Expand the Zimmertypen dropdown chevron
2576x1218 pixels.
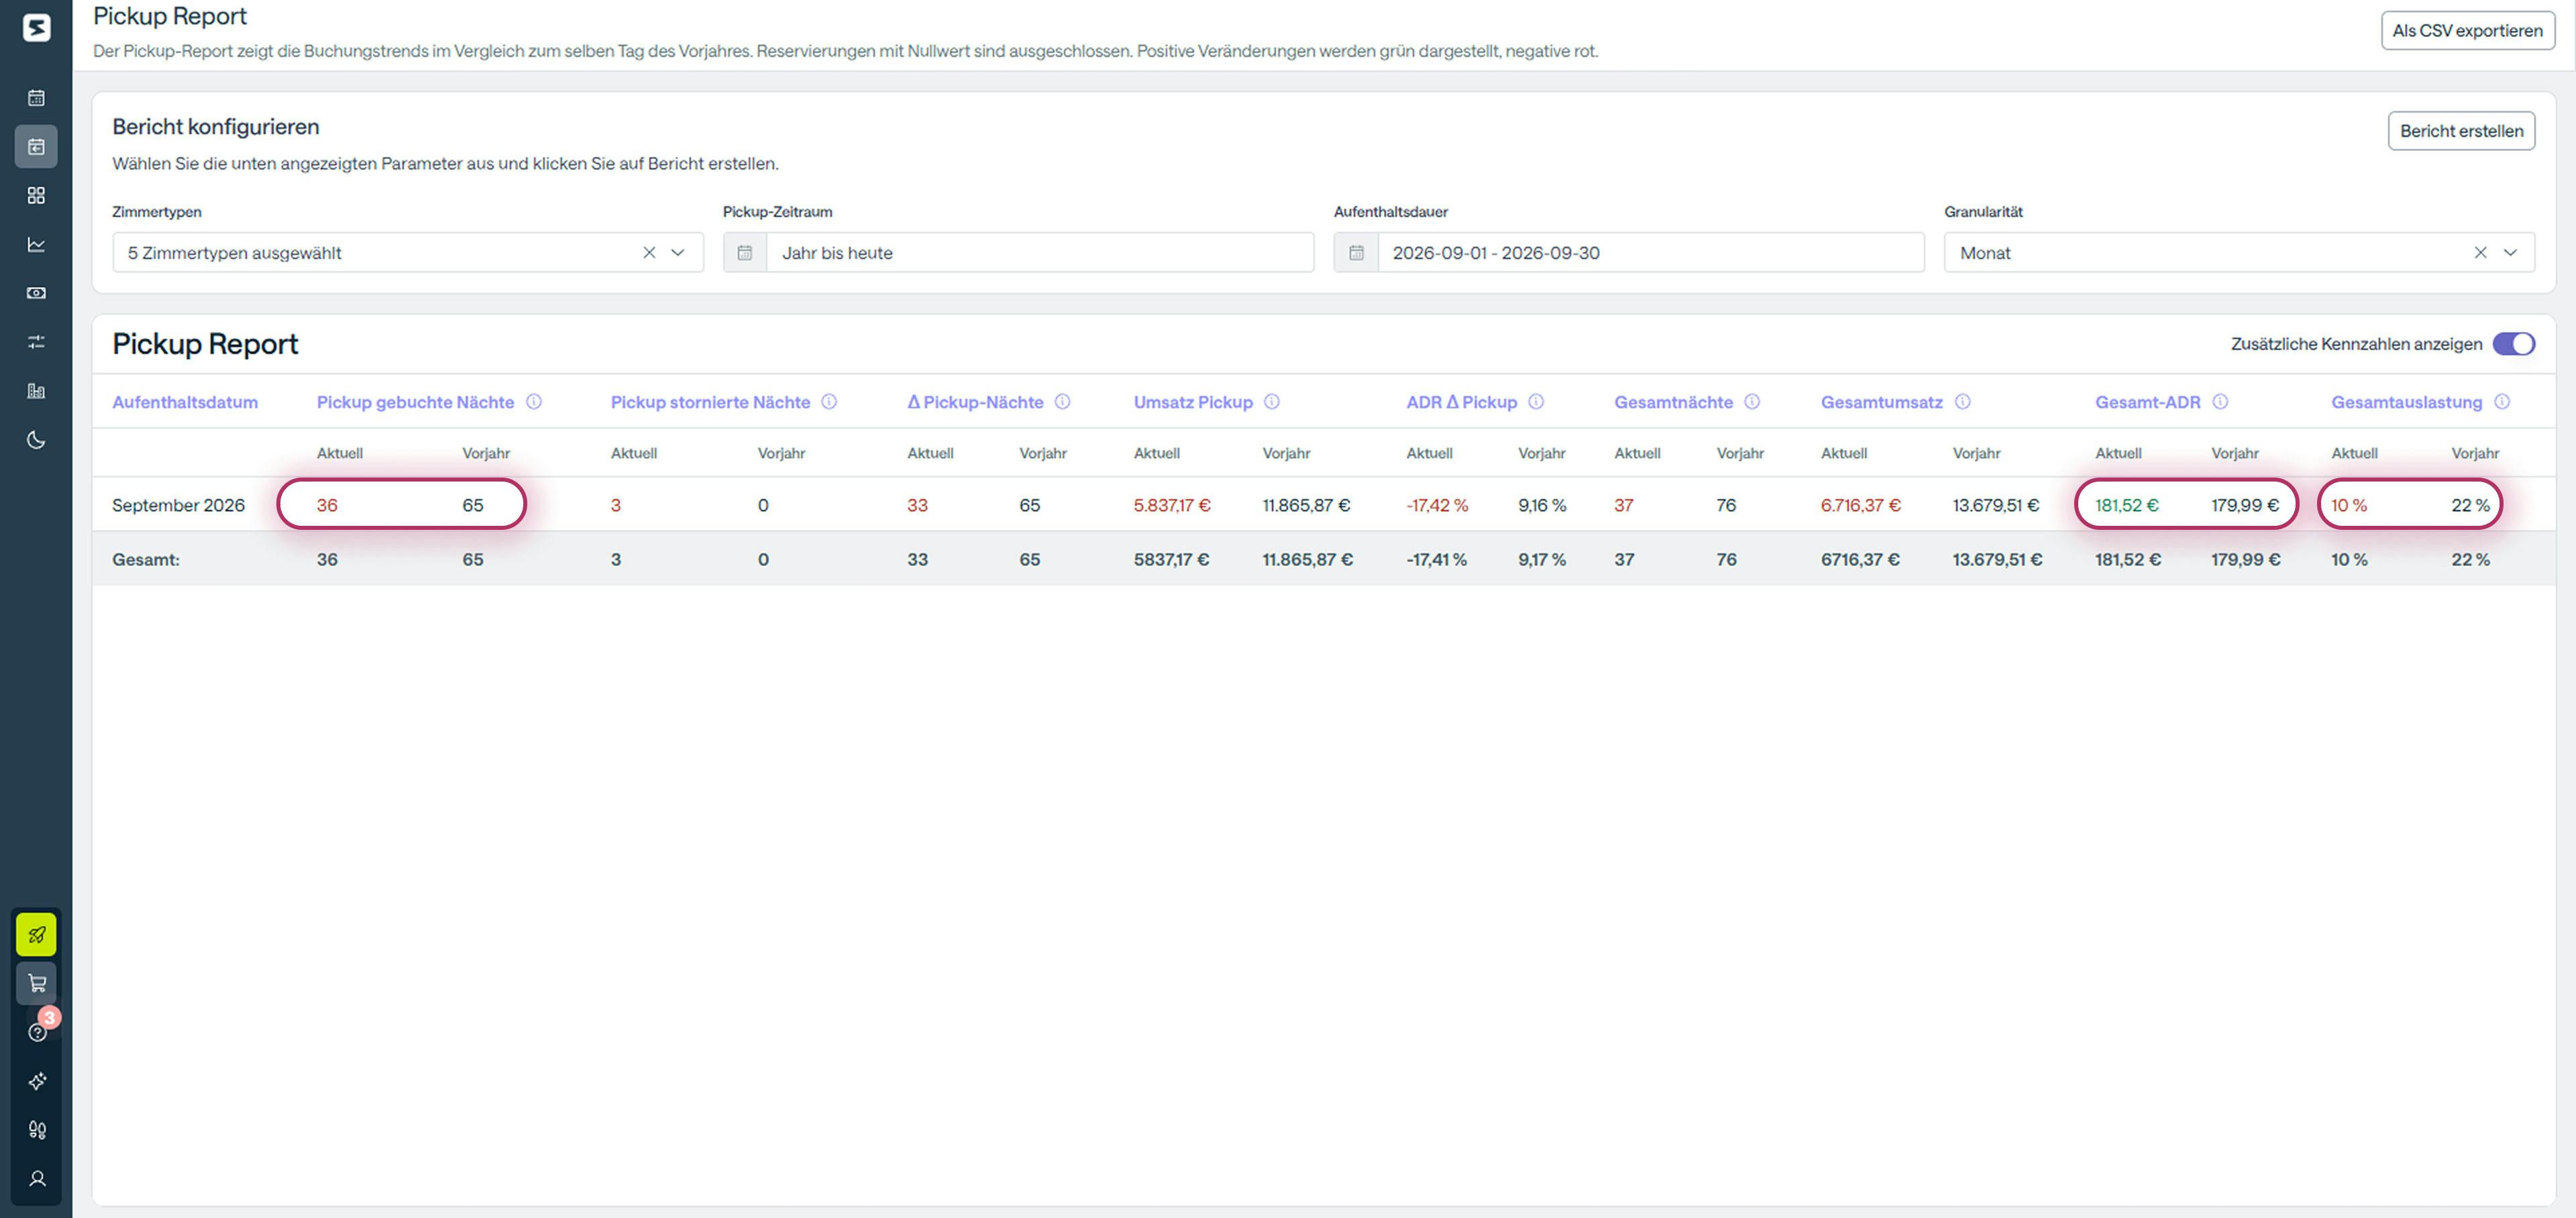point(678,253)
